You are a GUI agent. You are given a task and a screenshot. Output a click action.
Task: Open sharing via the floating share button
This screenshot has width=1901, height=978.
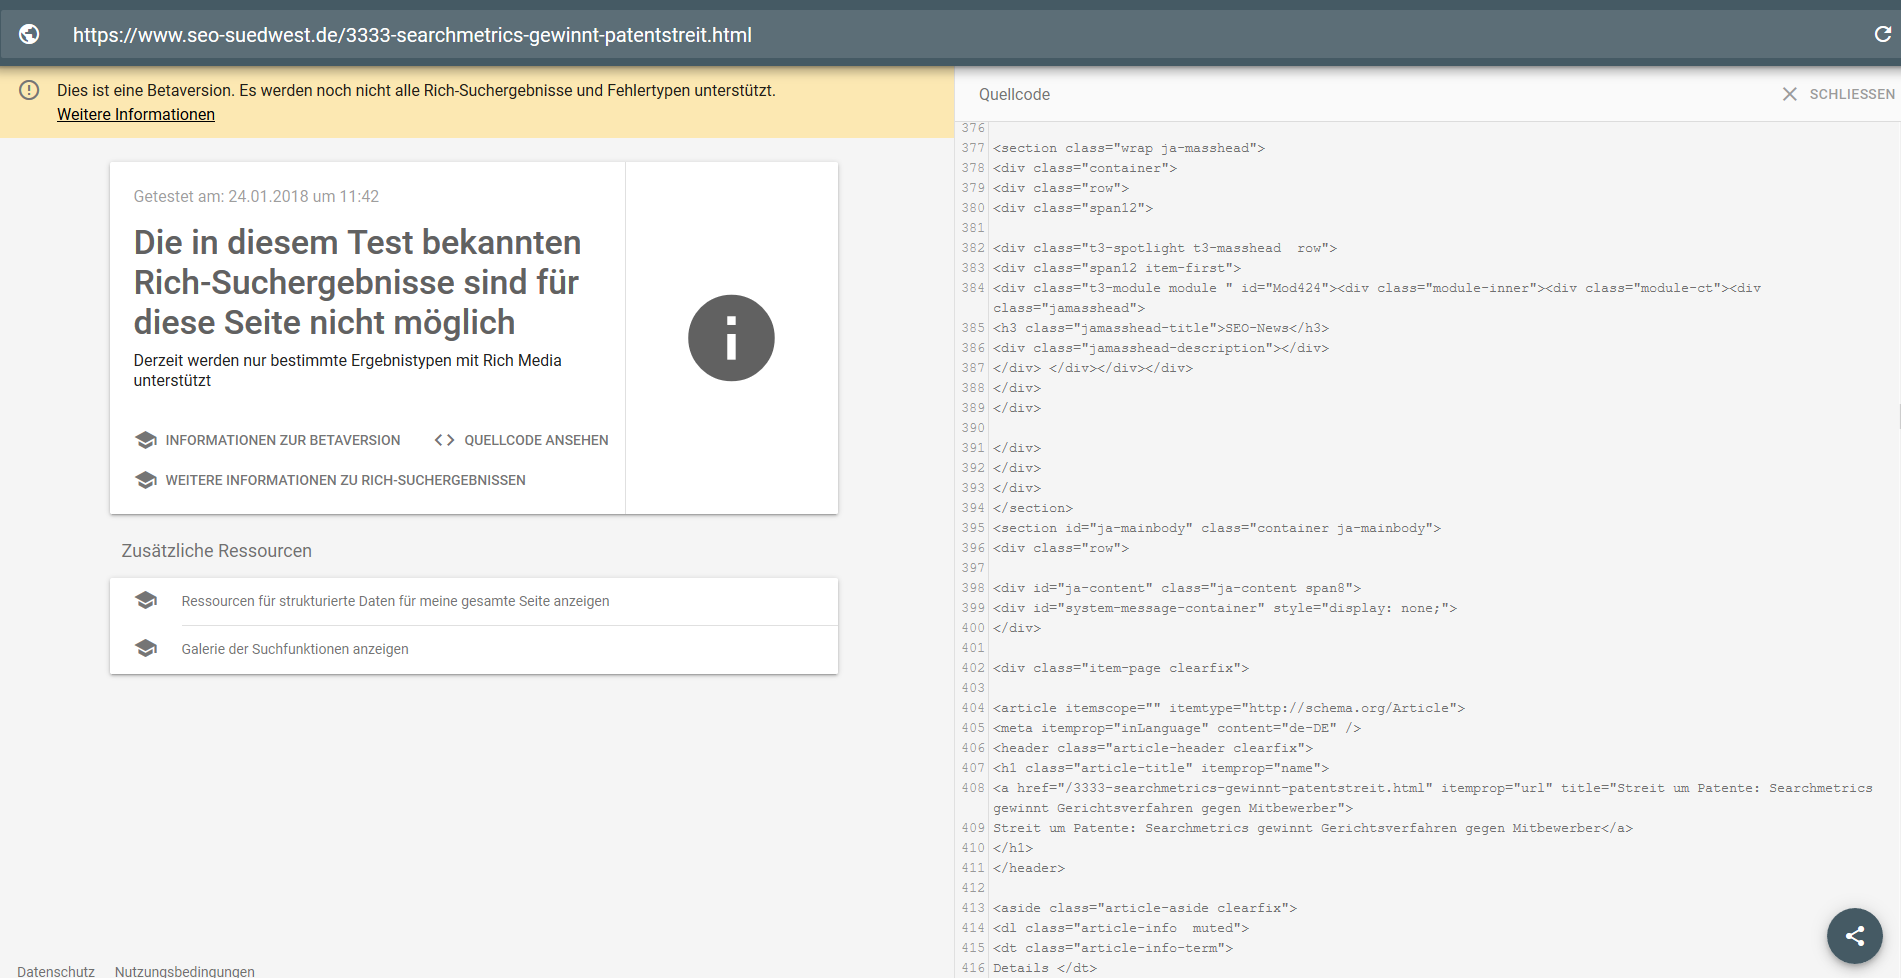click(1854, 936)
